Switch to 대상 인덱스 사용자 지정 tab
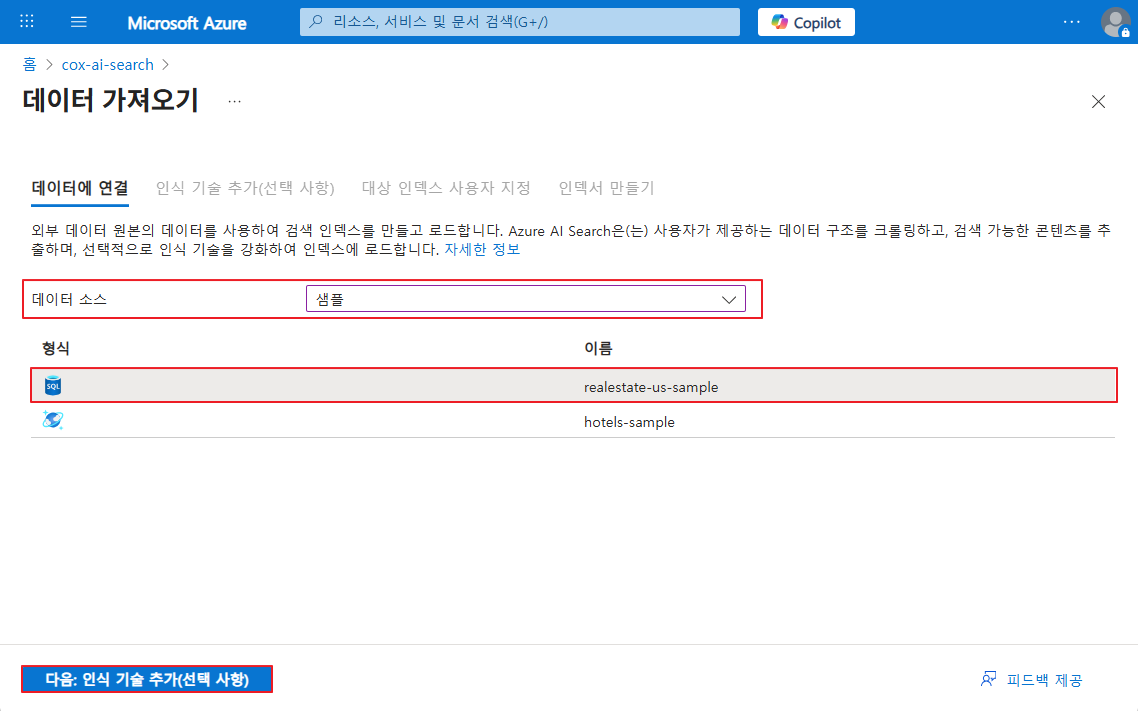This screenshot has height=711, width=1138. 446,188
